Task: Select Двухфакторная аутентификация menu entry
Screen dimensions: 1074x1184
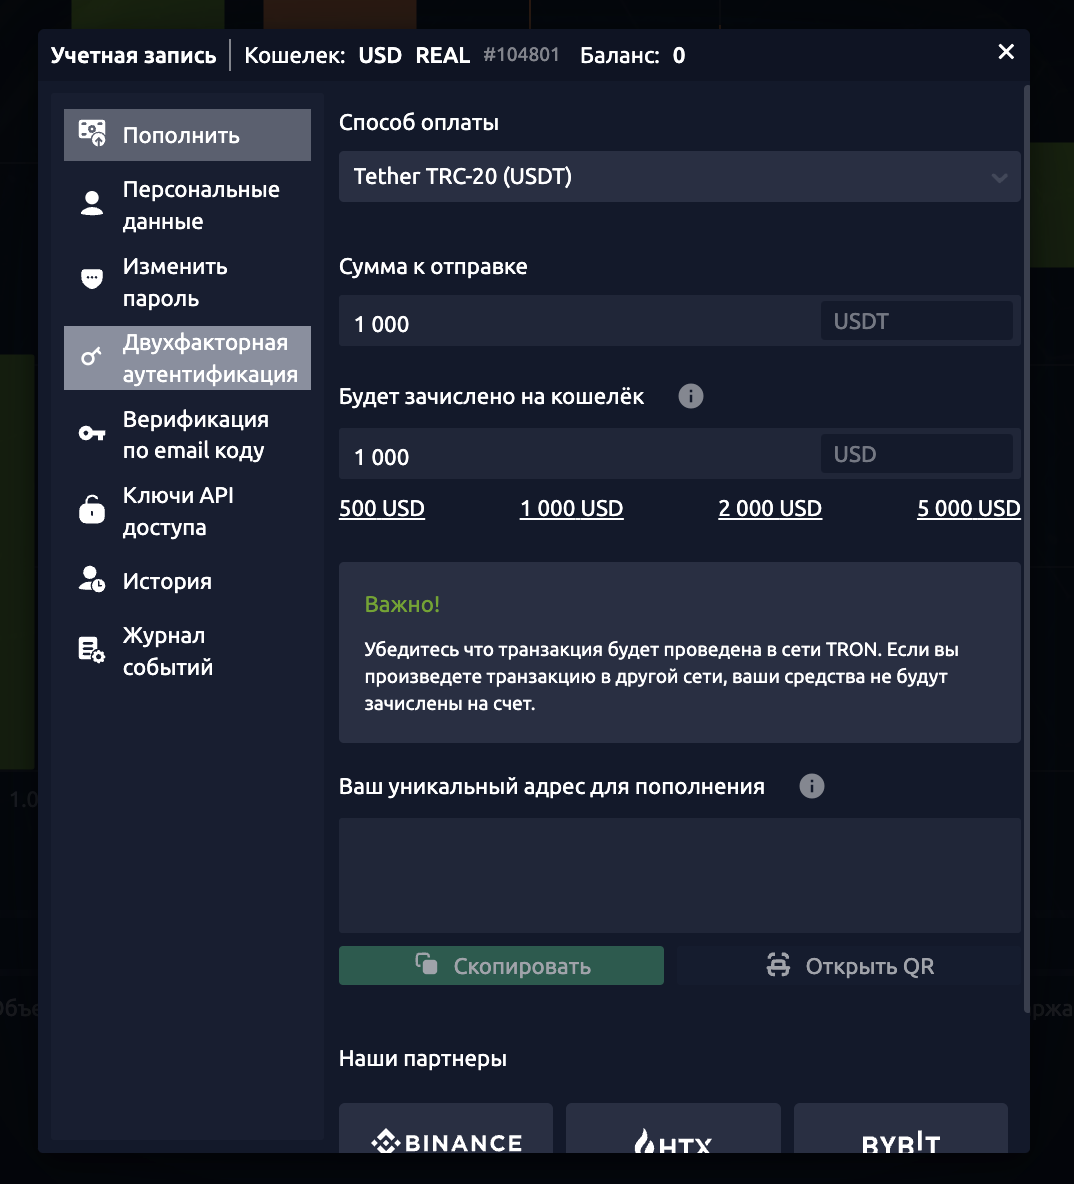Action: (187, 358)
